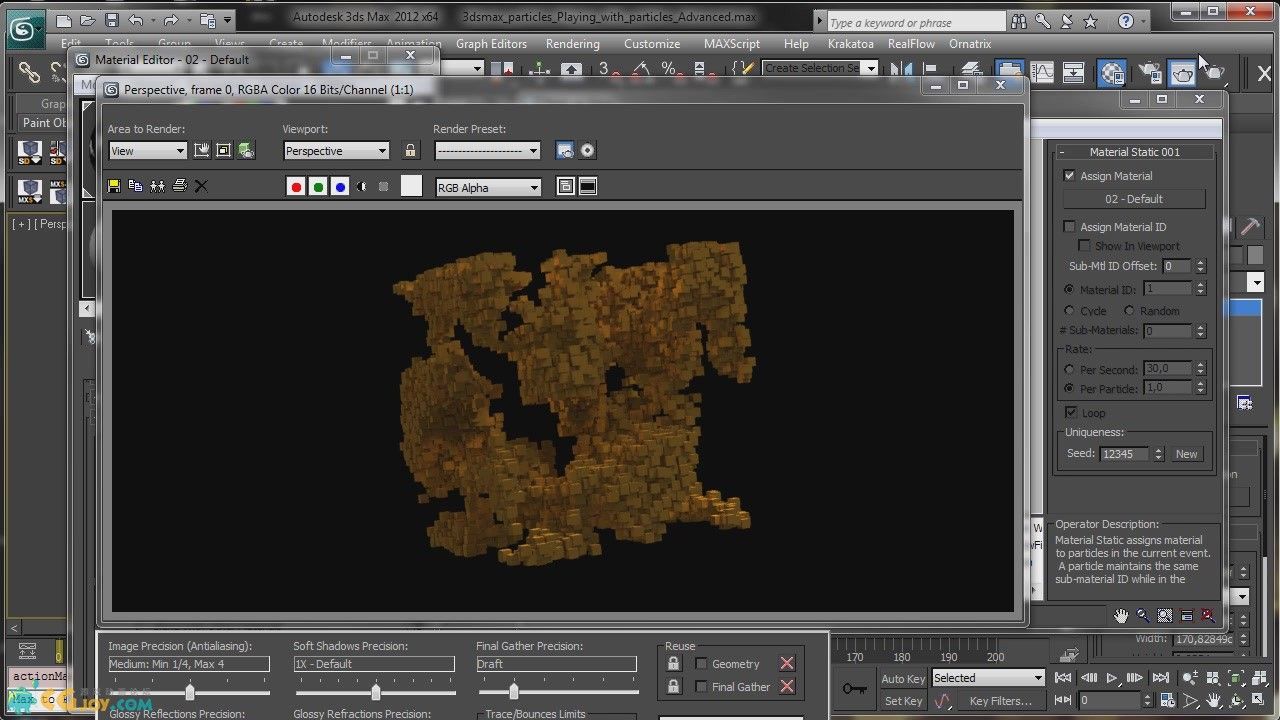Click the Render Setup teapot icon beside Area to Render
This screenshot has width=1280, height=720.
click(x=246, y=150)
